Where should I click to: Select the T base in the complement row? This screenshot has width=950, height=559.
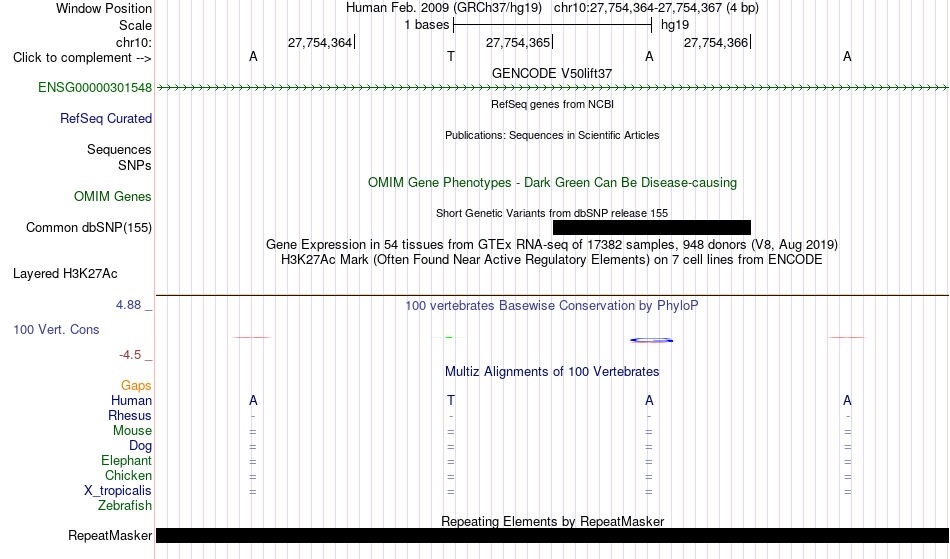451,56
